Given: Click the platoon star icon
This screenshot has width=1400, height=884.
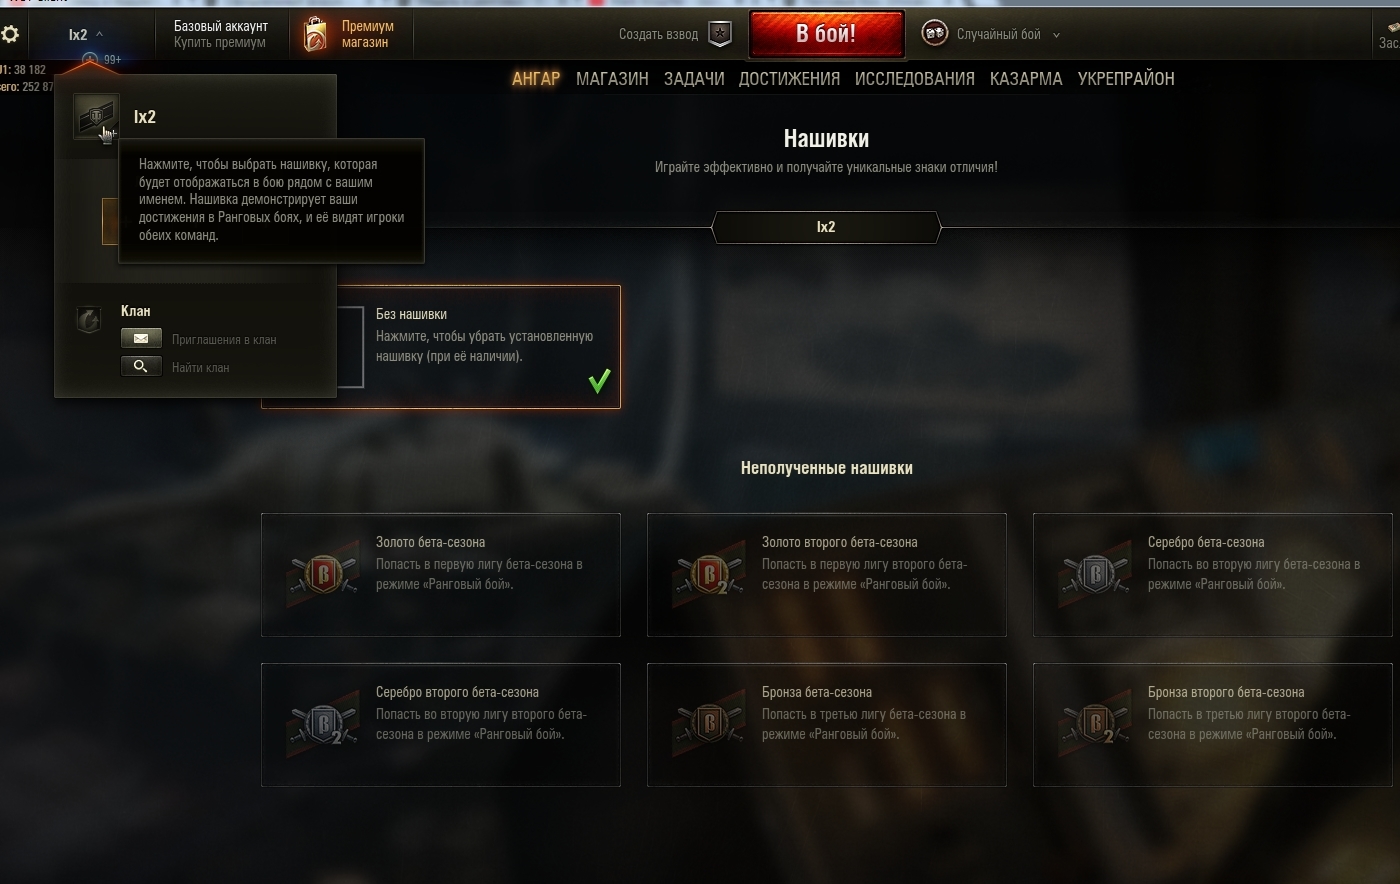Looking at the screenshot, I should (720, 34).
